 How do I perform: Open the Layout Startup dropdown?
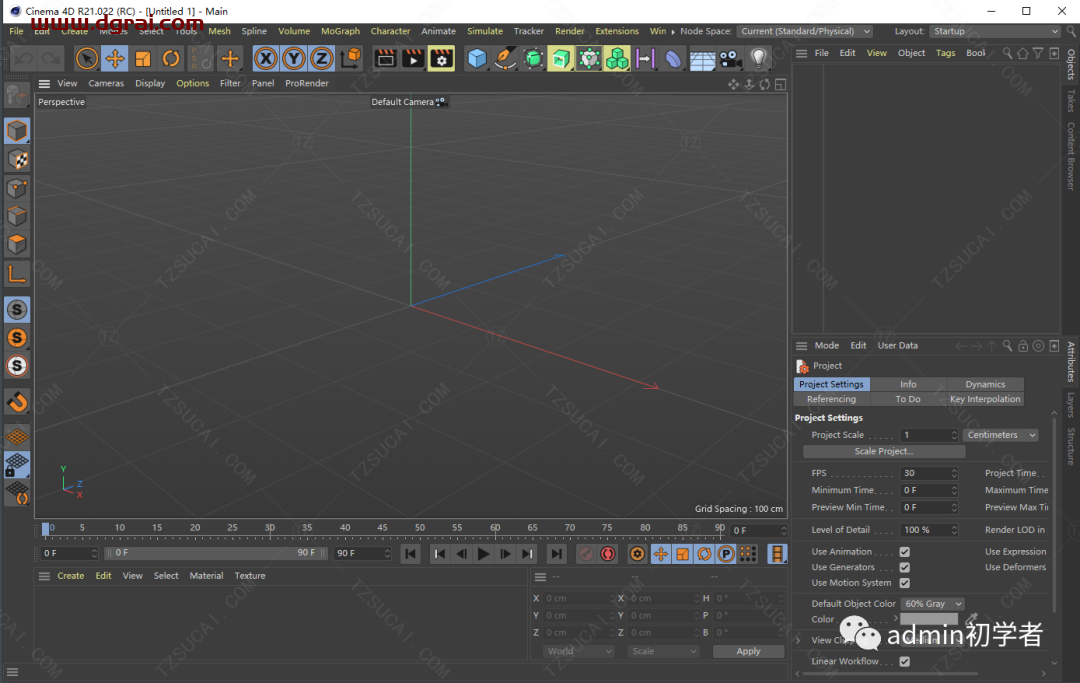coord(995,31)
